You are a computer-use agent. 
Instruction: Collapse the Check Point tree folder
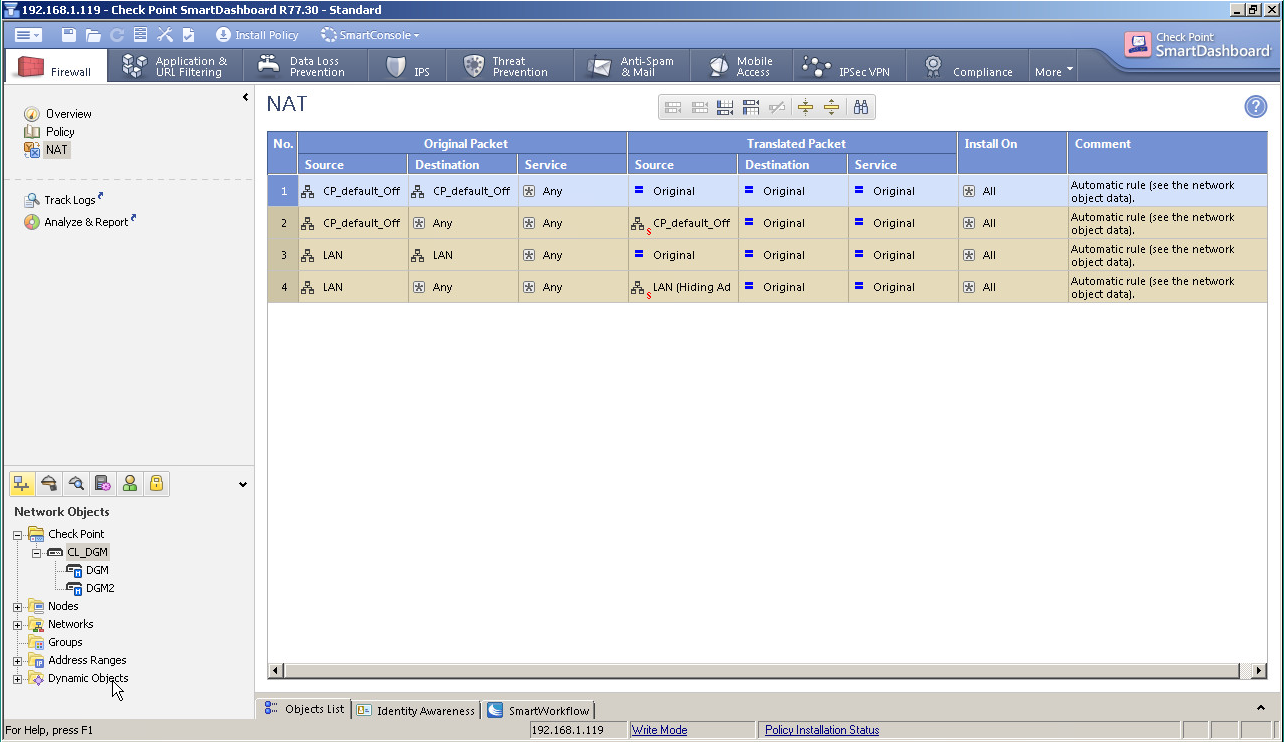tap(17, 534)
